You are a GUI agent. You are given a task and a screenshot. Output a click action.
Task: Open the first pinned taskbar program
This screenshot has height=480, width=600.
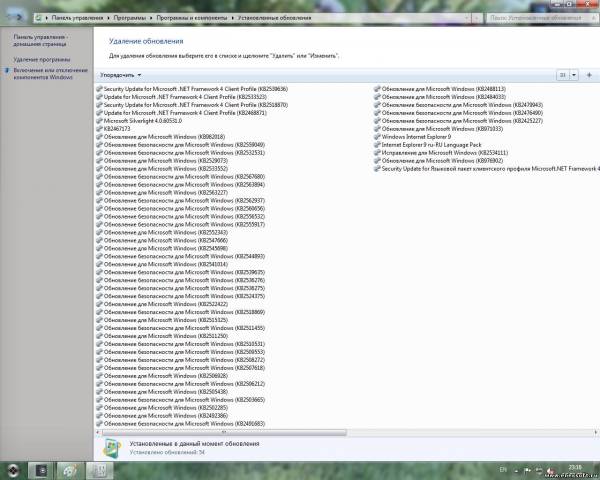[41, 470]
